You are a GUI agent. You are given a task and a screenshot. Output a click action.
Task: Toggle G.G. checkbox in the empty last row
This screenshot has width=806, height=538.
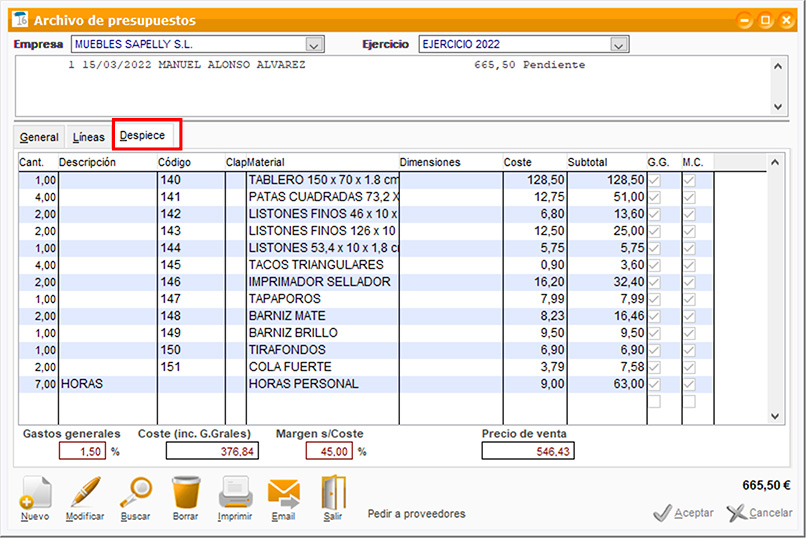click(654, 401)
